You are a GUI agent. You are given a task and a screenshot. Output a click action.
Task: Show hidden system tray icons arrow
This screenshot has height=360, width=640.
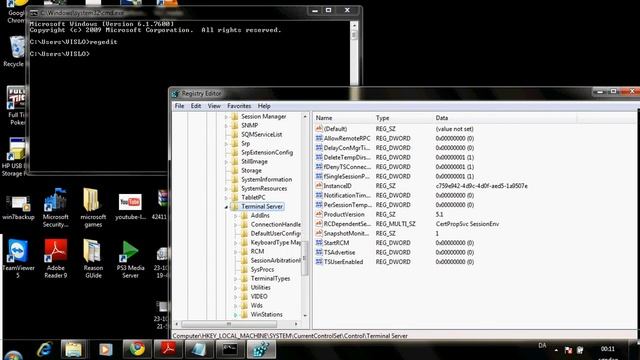(x=556, y=350)
